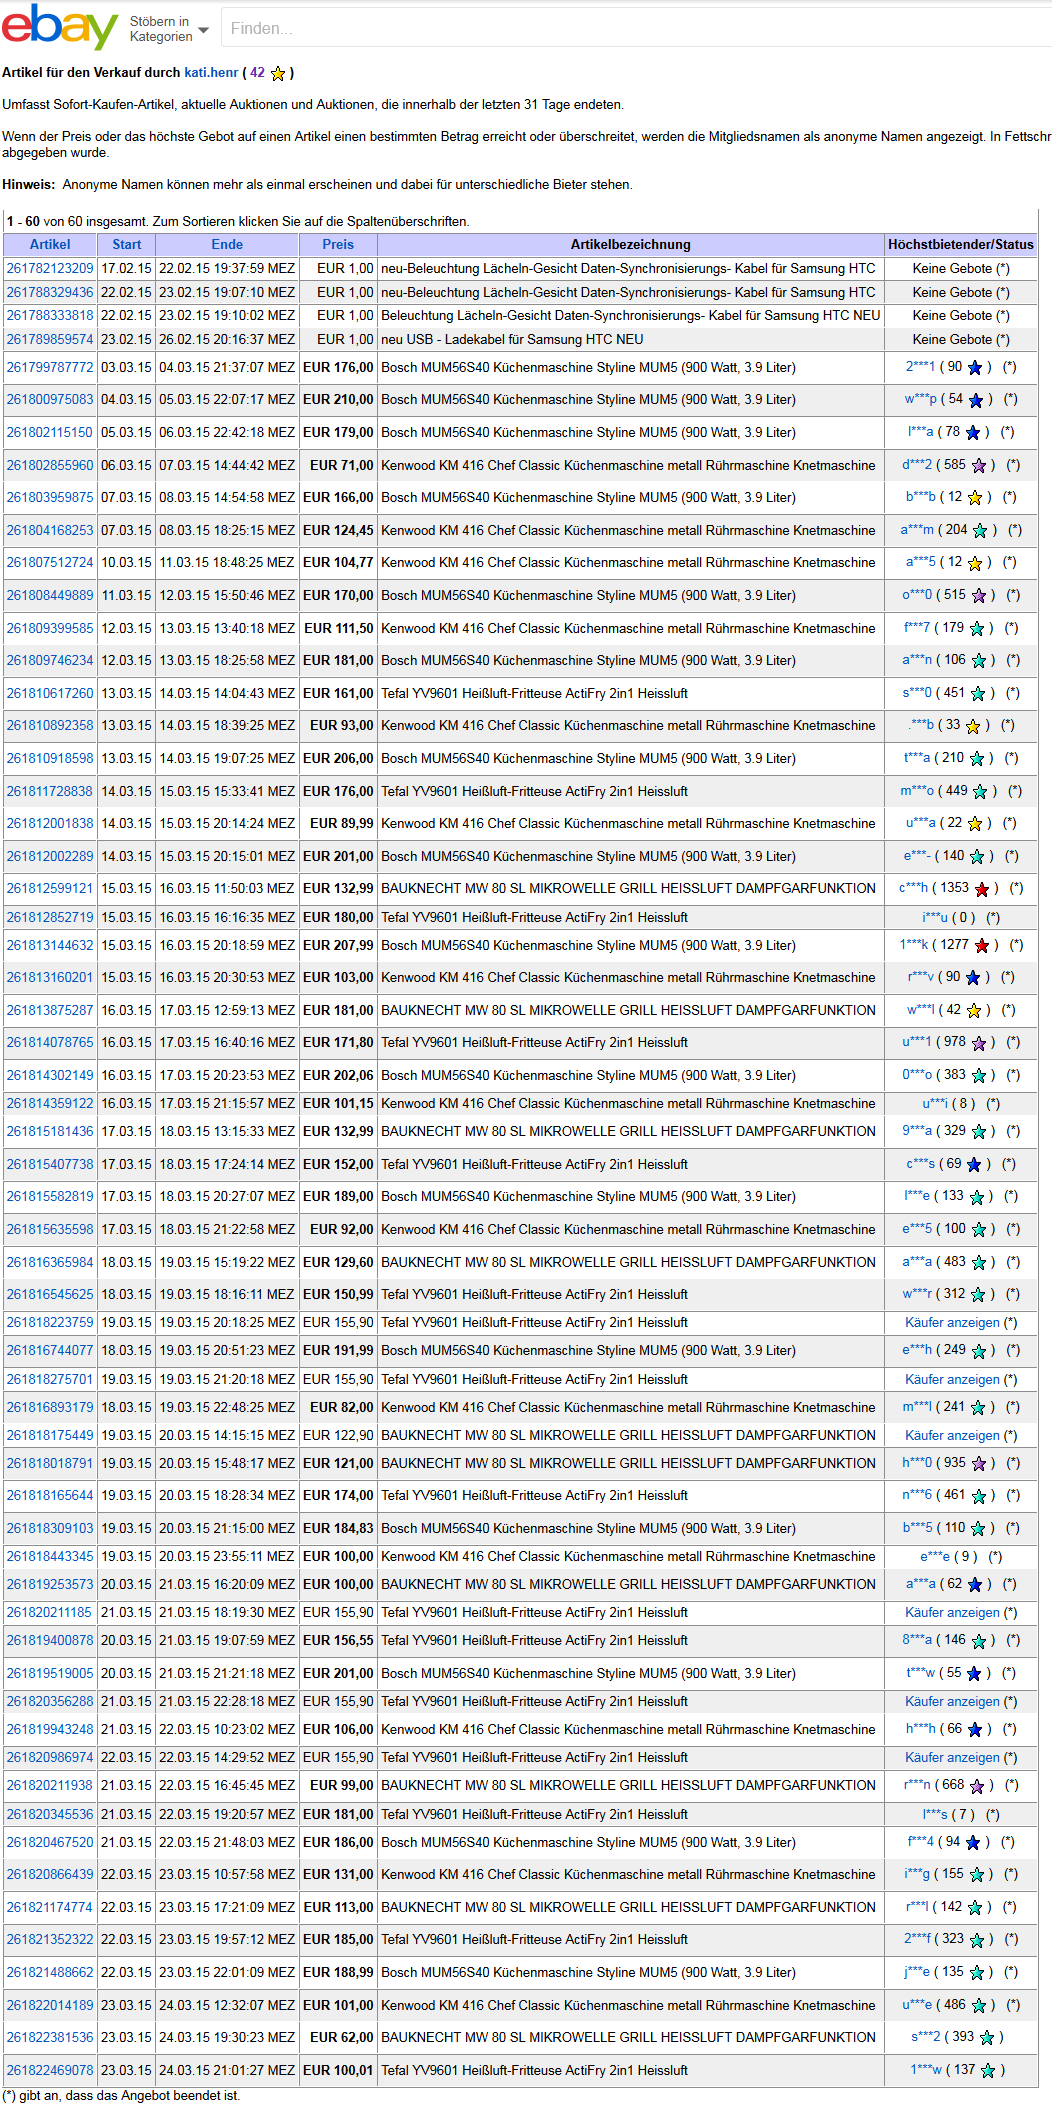
Task: Open item 261820211938
Action: pyautogui.click(x=50, y=1785)
